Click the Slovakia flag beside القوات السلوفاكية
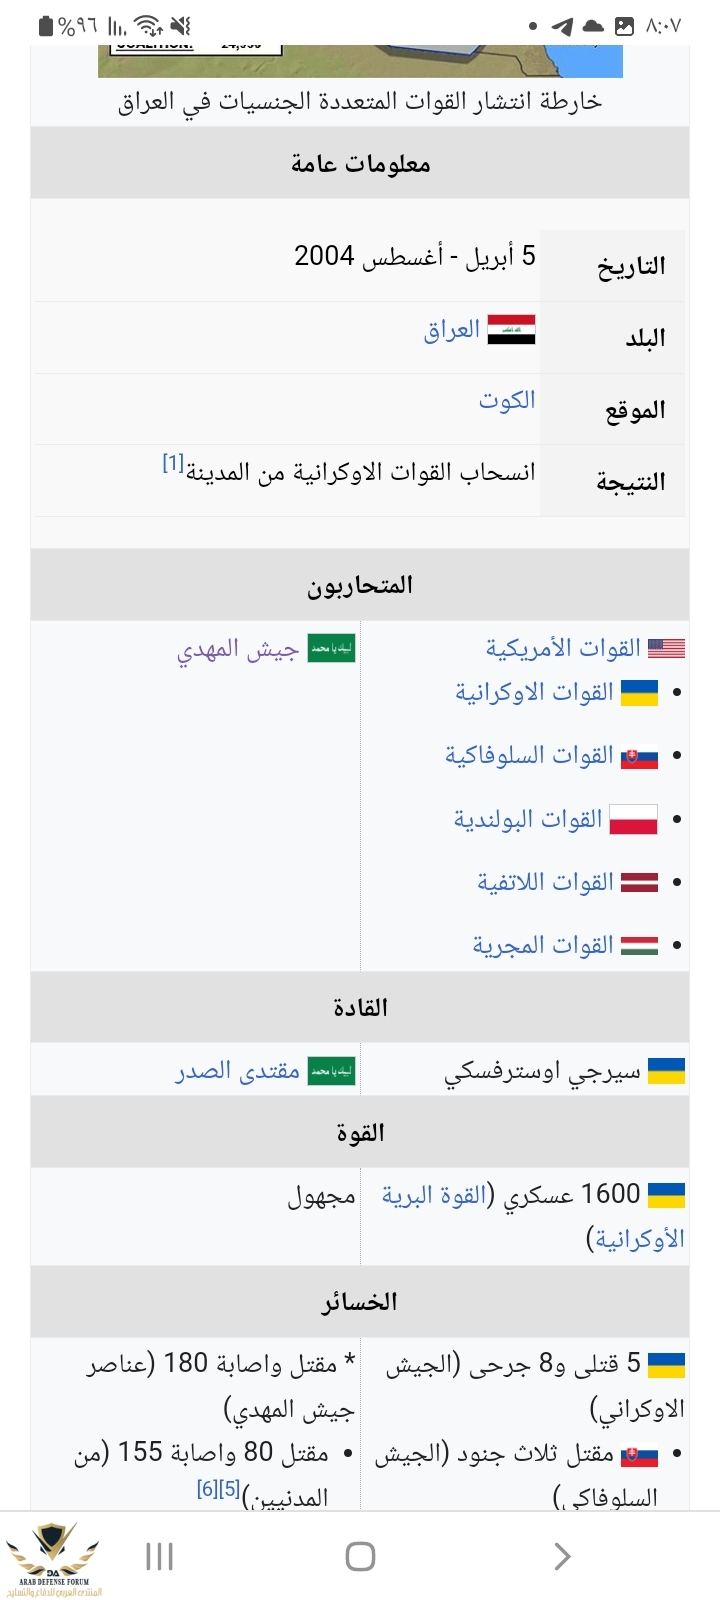720x1600 pixels. (639, 757)
